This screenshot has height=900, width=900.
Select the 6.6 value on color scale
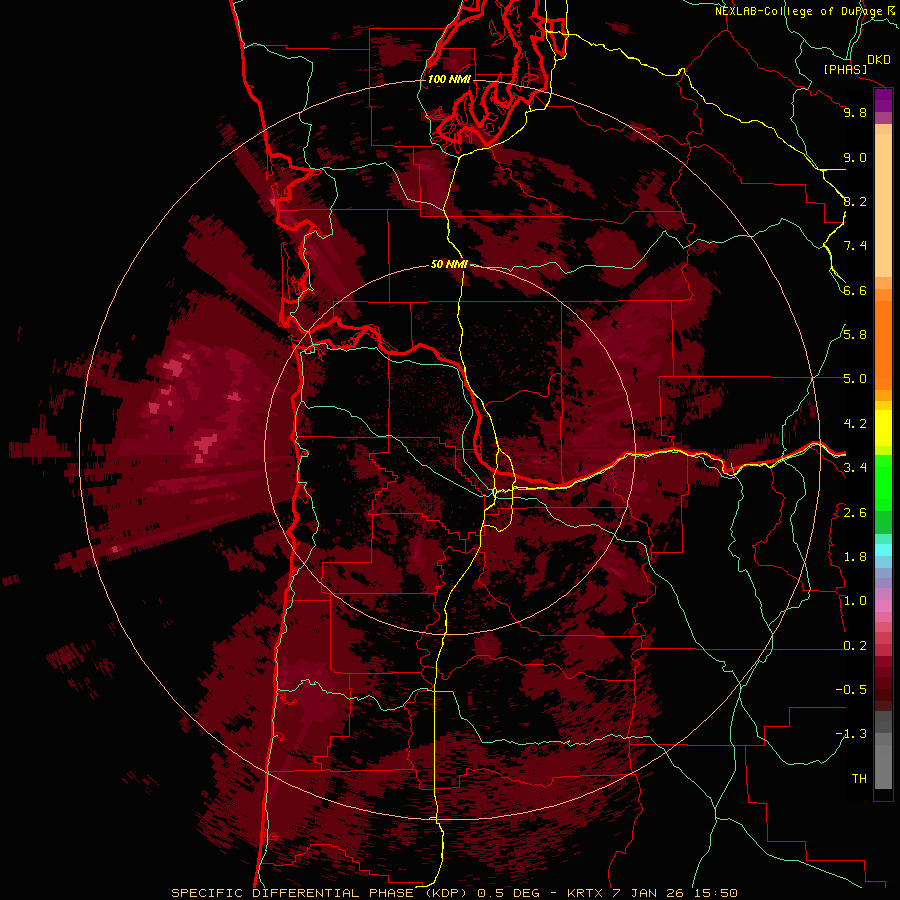[x=855, y=290]
